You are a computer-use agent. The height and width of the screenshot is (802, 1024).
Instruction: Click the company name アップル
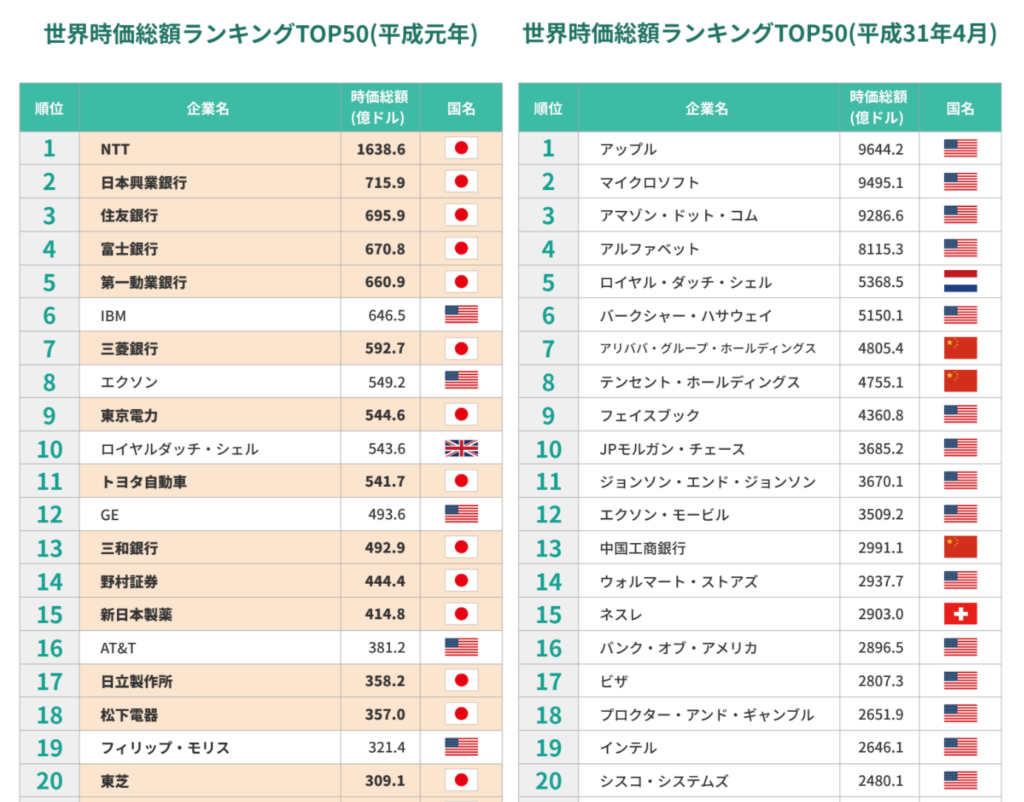click(x=628, y=149)
